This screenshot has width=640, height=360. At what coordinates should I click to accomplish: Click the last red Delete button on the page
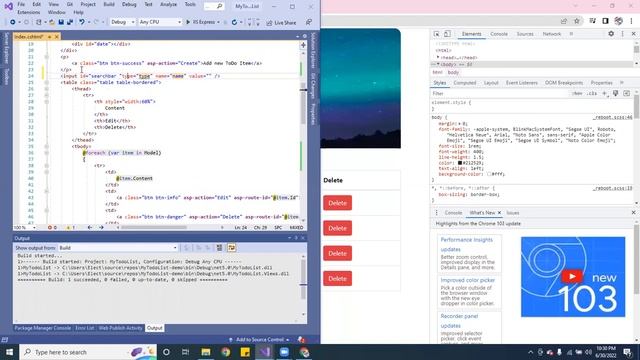pos(337,278)
